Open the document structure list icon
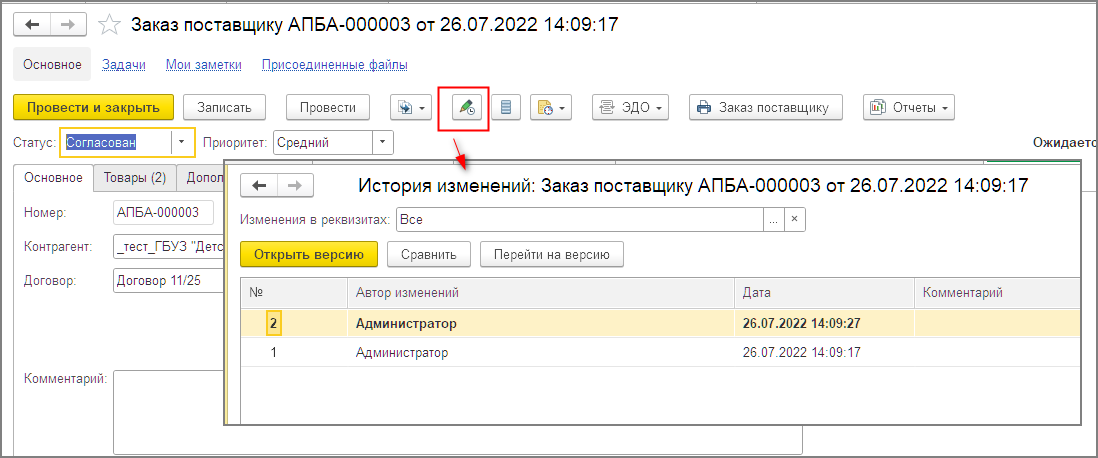 click(x=506, y=108)
